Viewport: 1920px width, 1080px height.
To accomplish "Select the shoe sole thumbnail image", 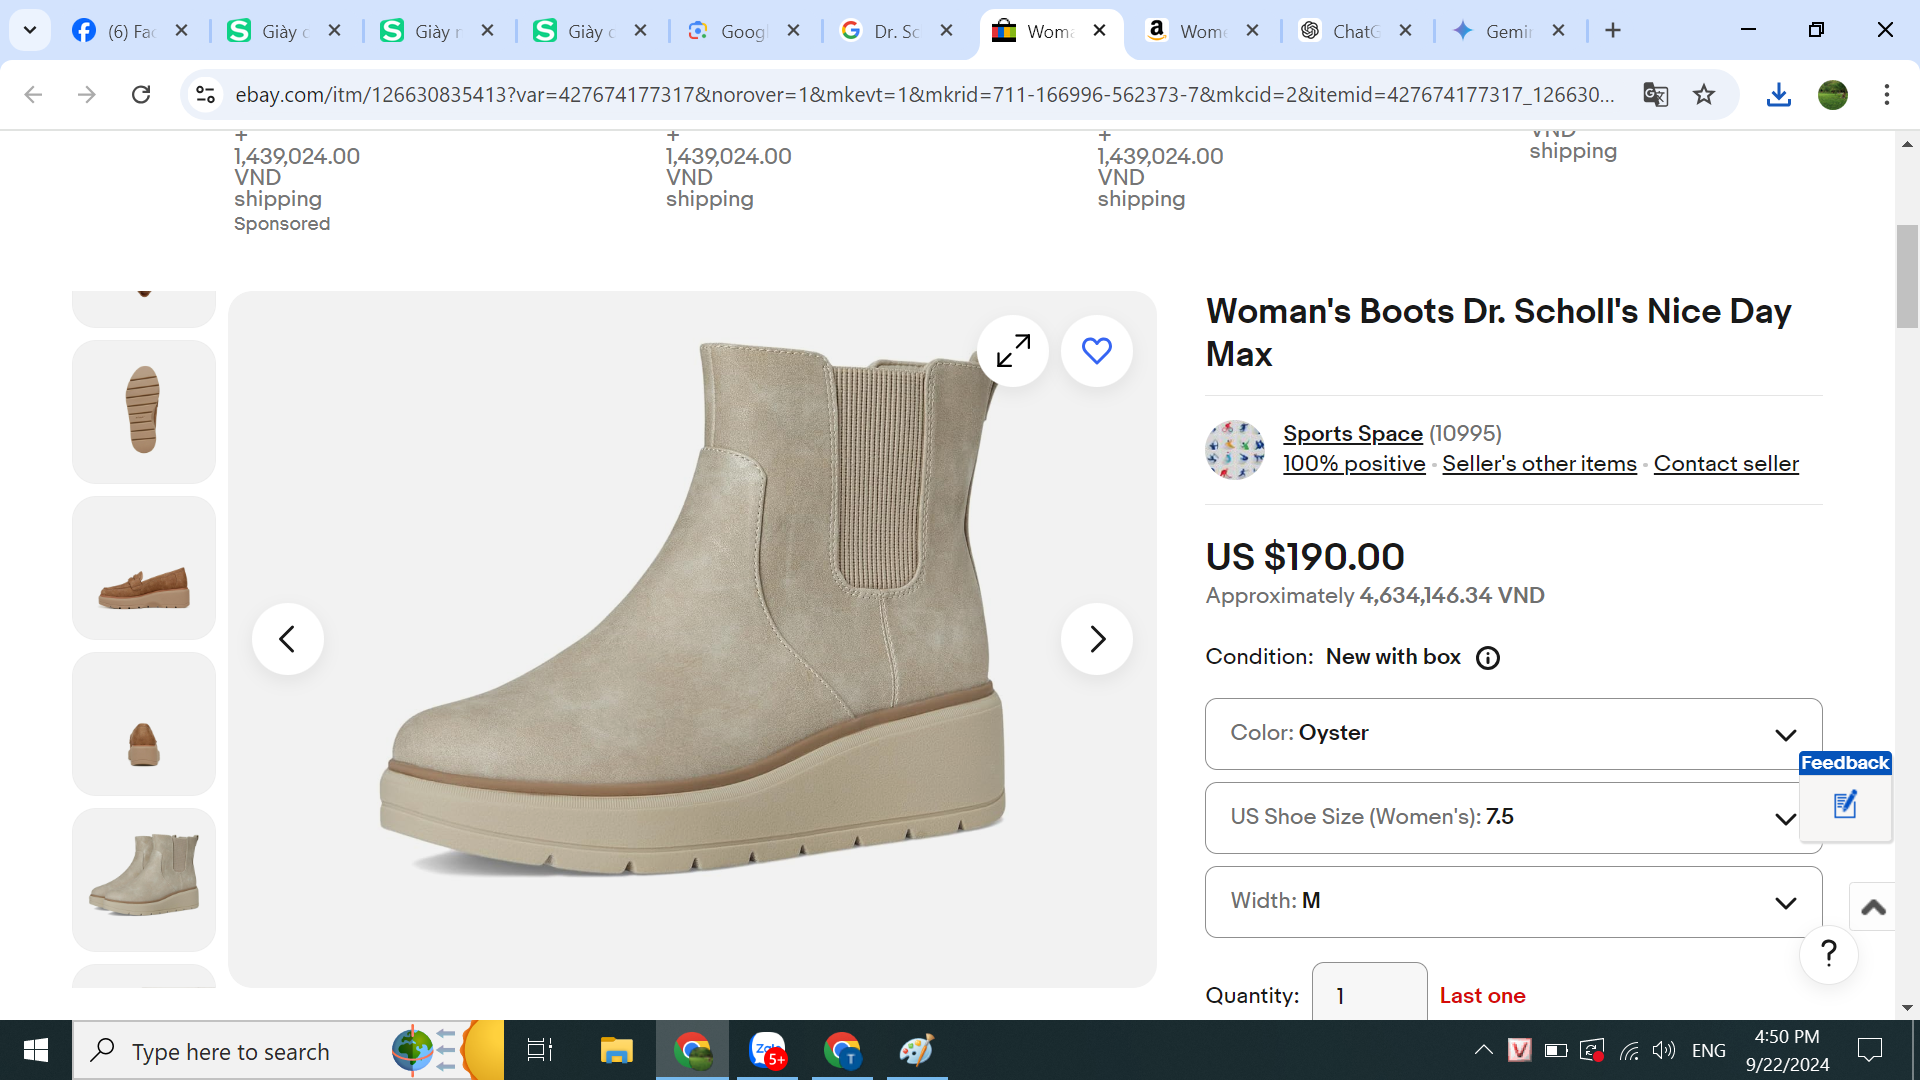I will pyautogui.click(x=144, y=411).
